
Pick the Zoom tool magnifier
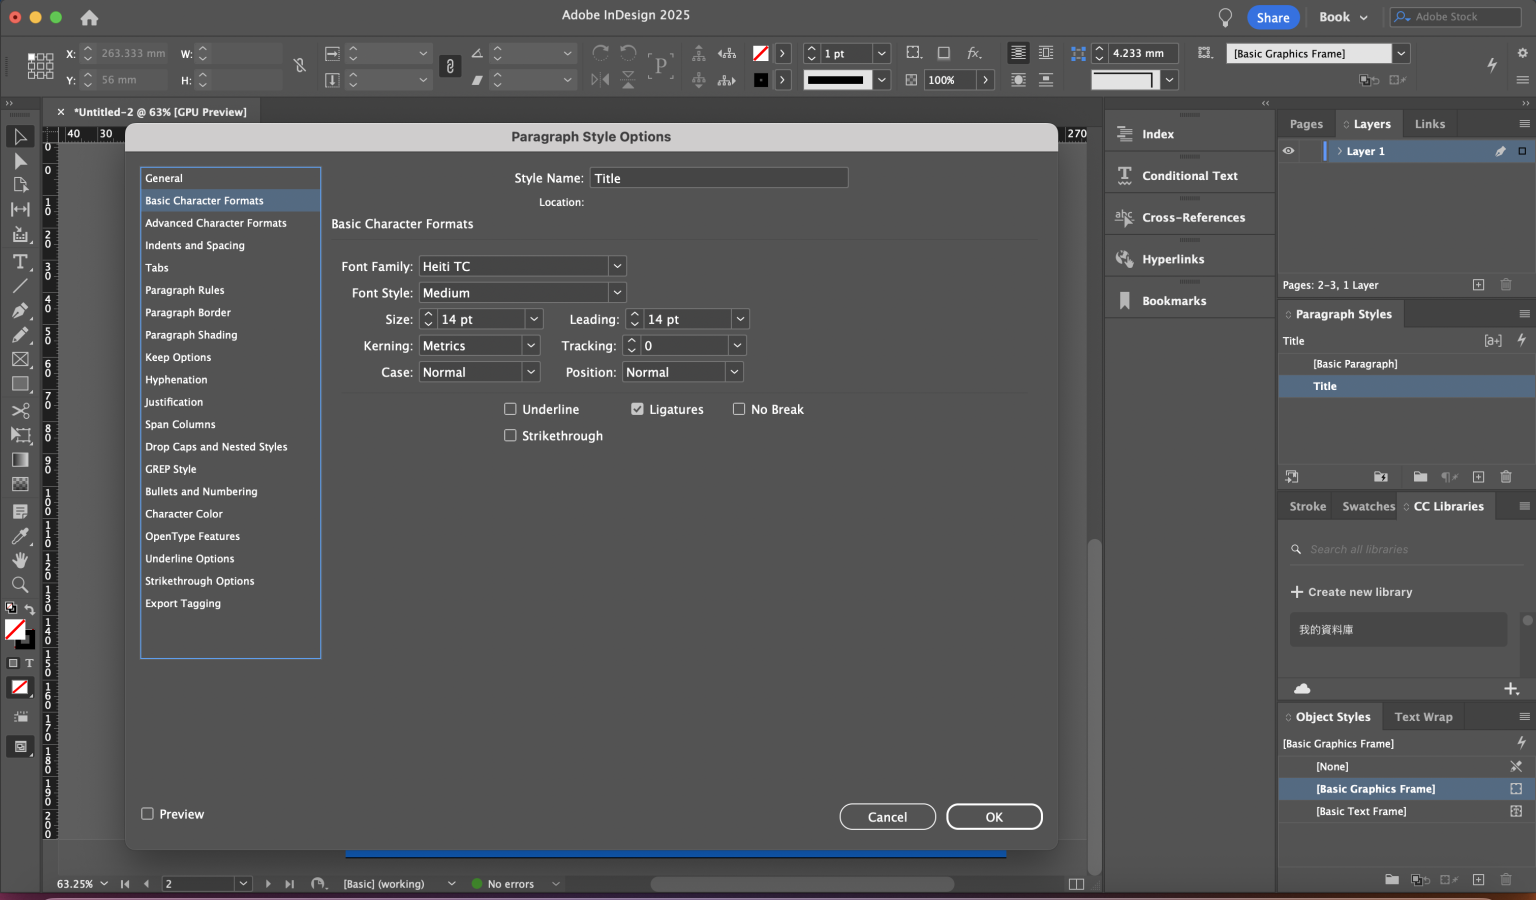click(x=20, y=585)
